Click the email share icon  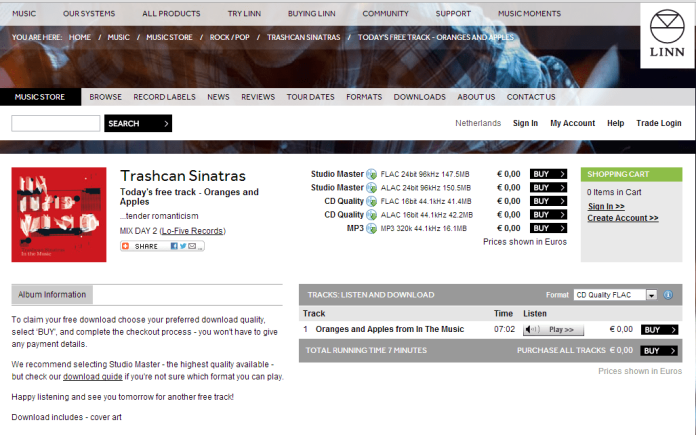[192, 246]
